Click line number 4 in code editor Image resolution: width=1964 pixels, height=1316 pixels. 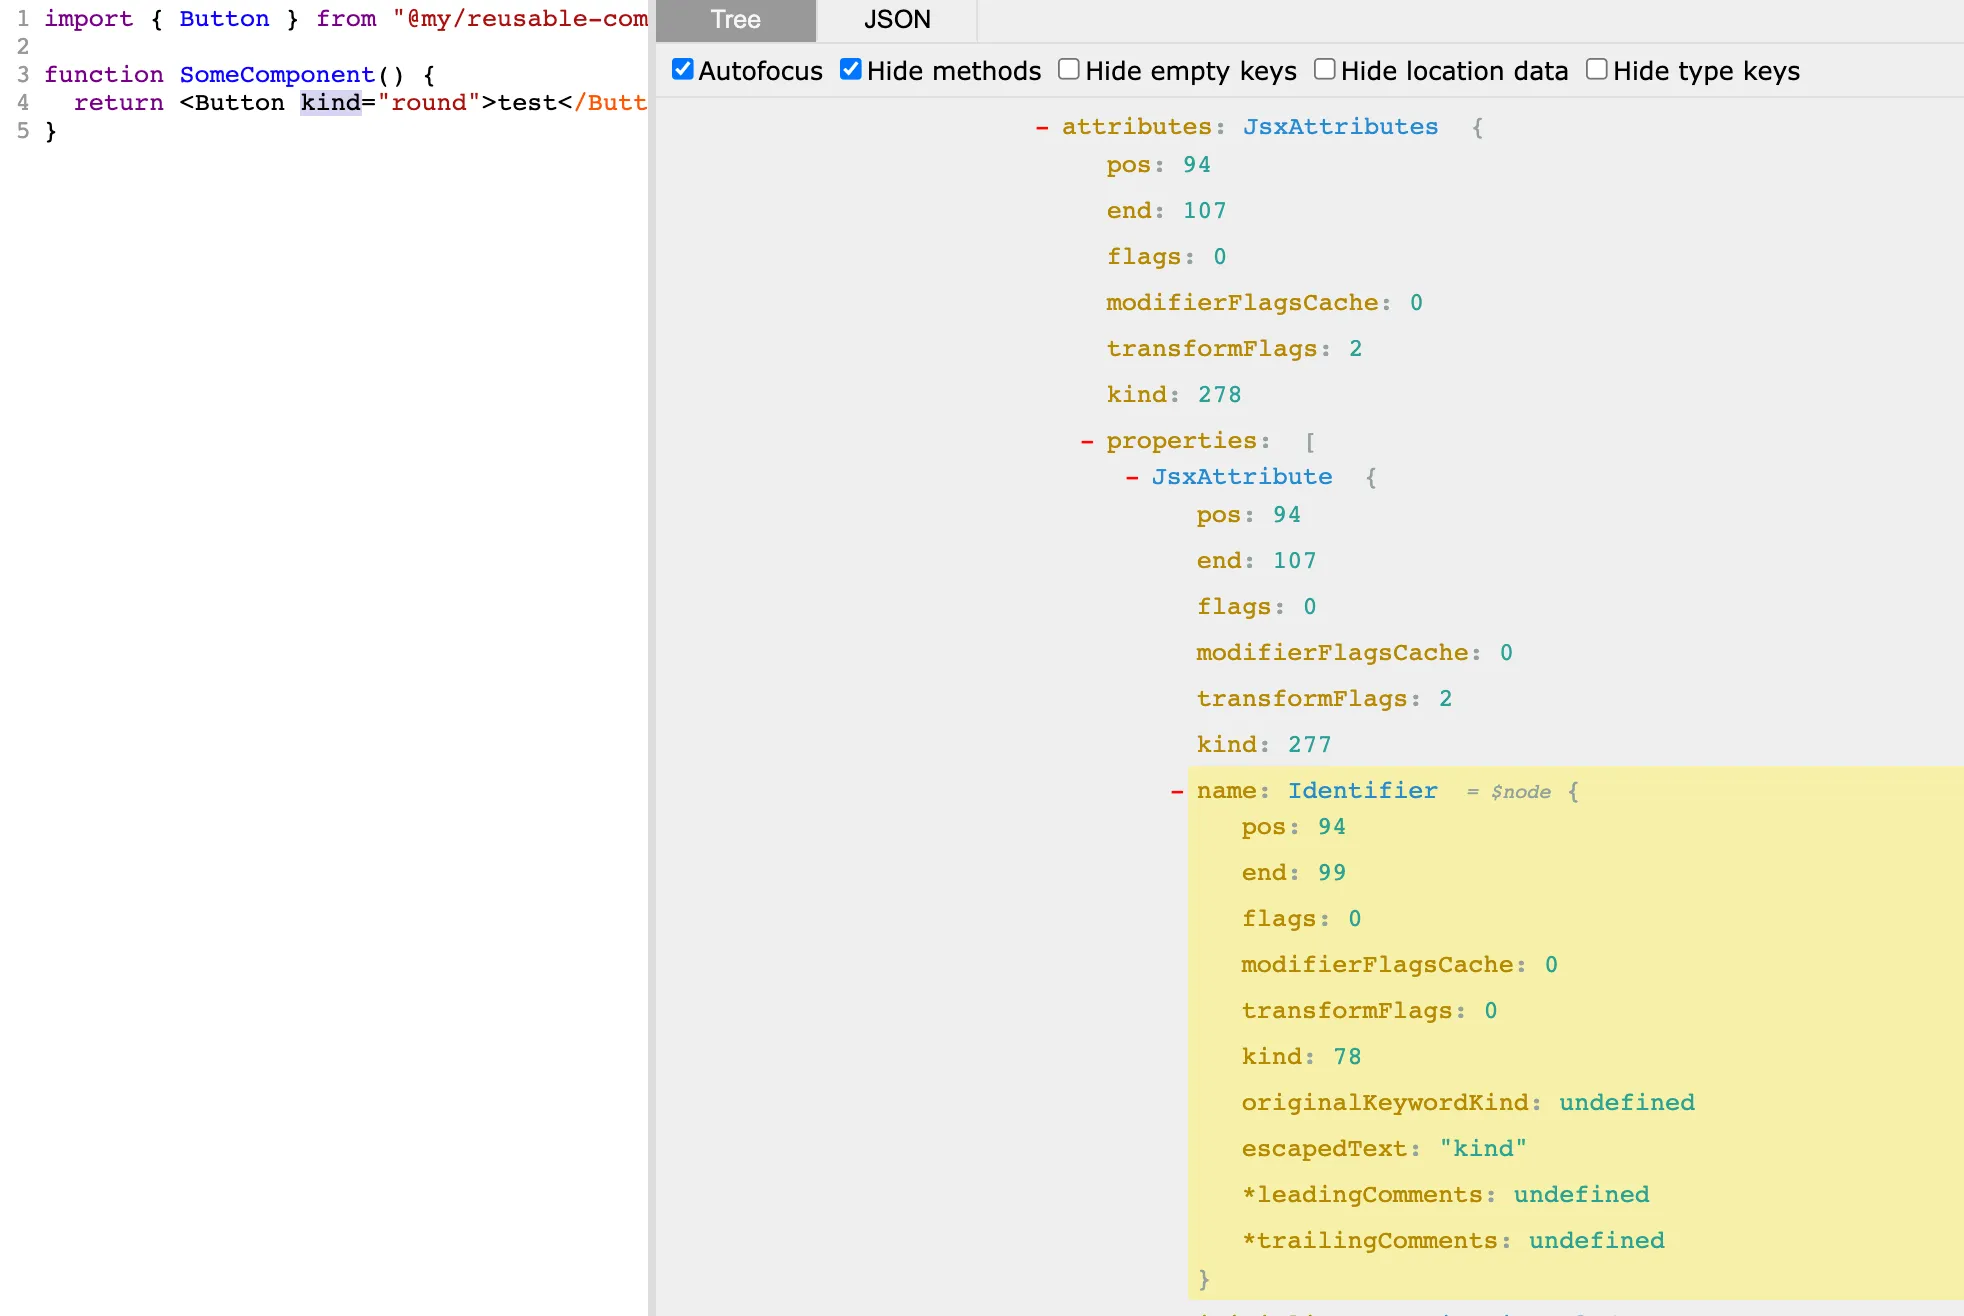(22, 102)
